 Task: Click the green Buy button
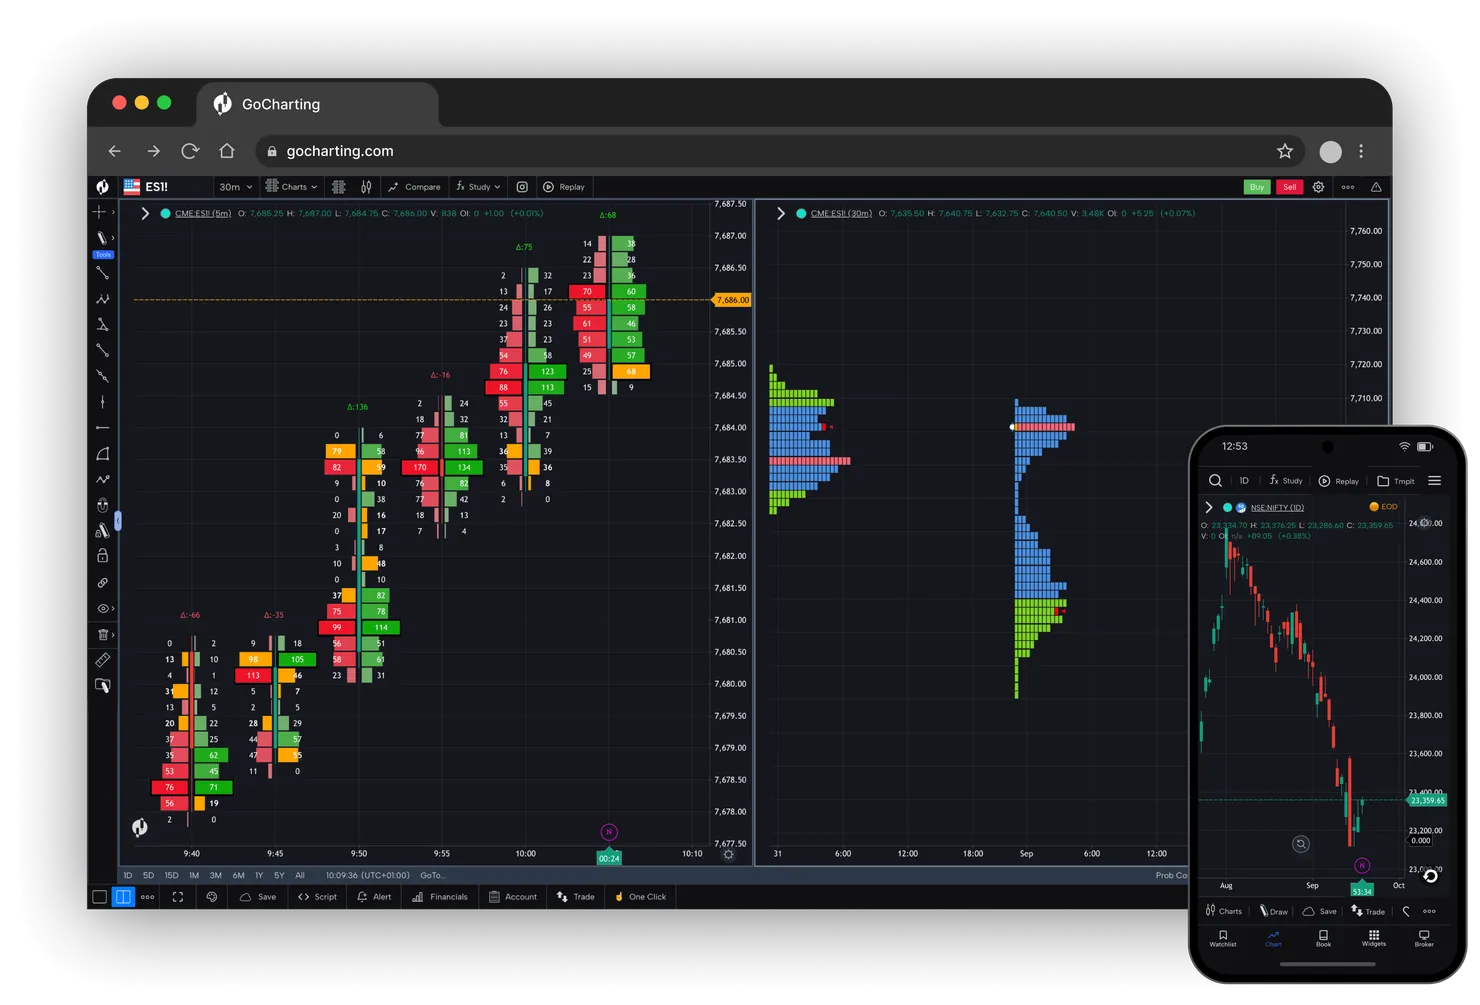click(x=1257, y=187)
